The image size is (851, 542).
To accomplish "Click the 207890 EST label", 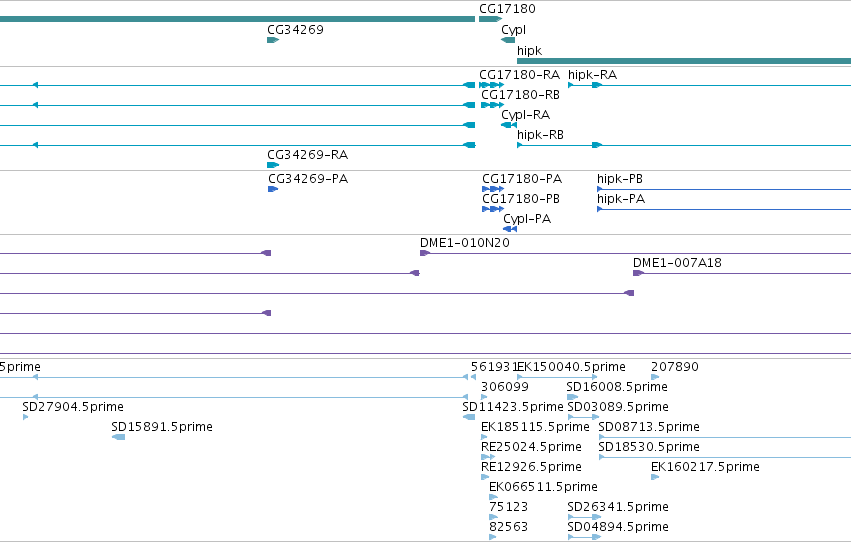I will coord(675,367).
